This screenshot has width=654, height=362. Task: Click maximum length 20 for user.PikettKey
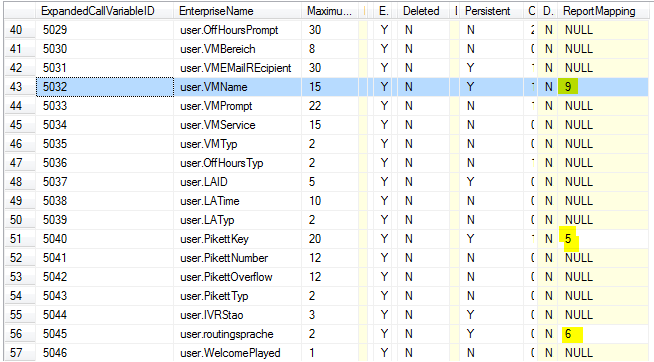[330, 239]
